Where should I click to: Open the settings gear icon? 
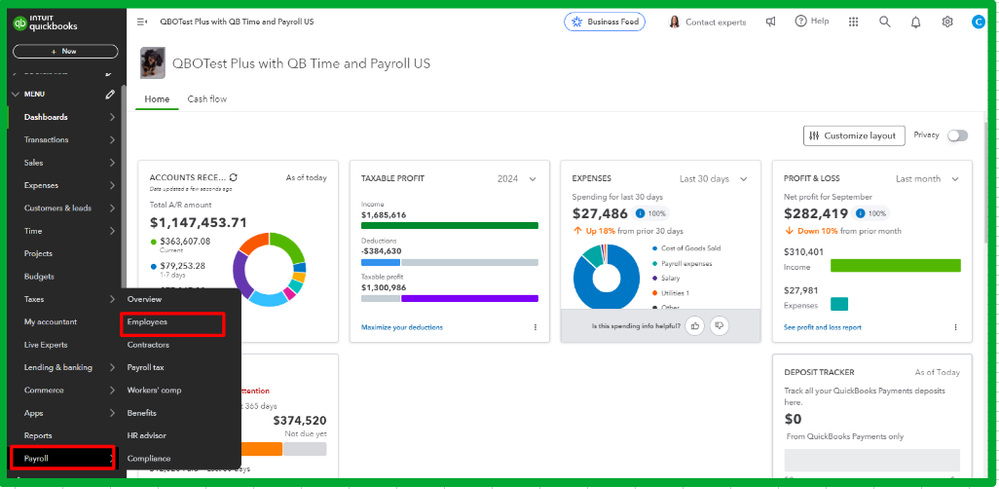[947, 22]
